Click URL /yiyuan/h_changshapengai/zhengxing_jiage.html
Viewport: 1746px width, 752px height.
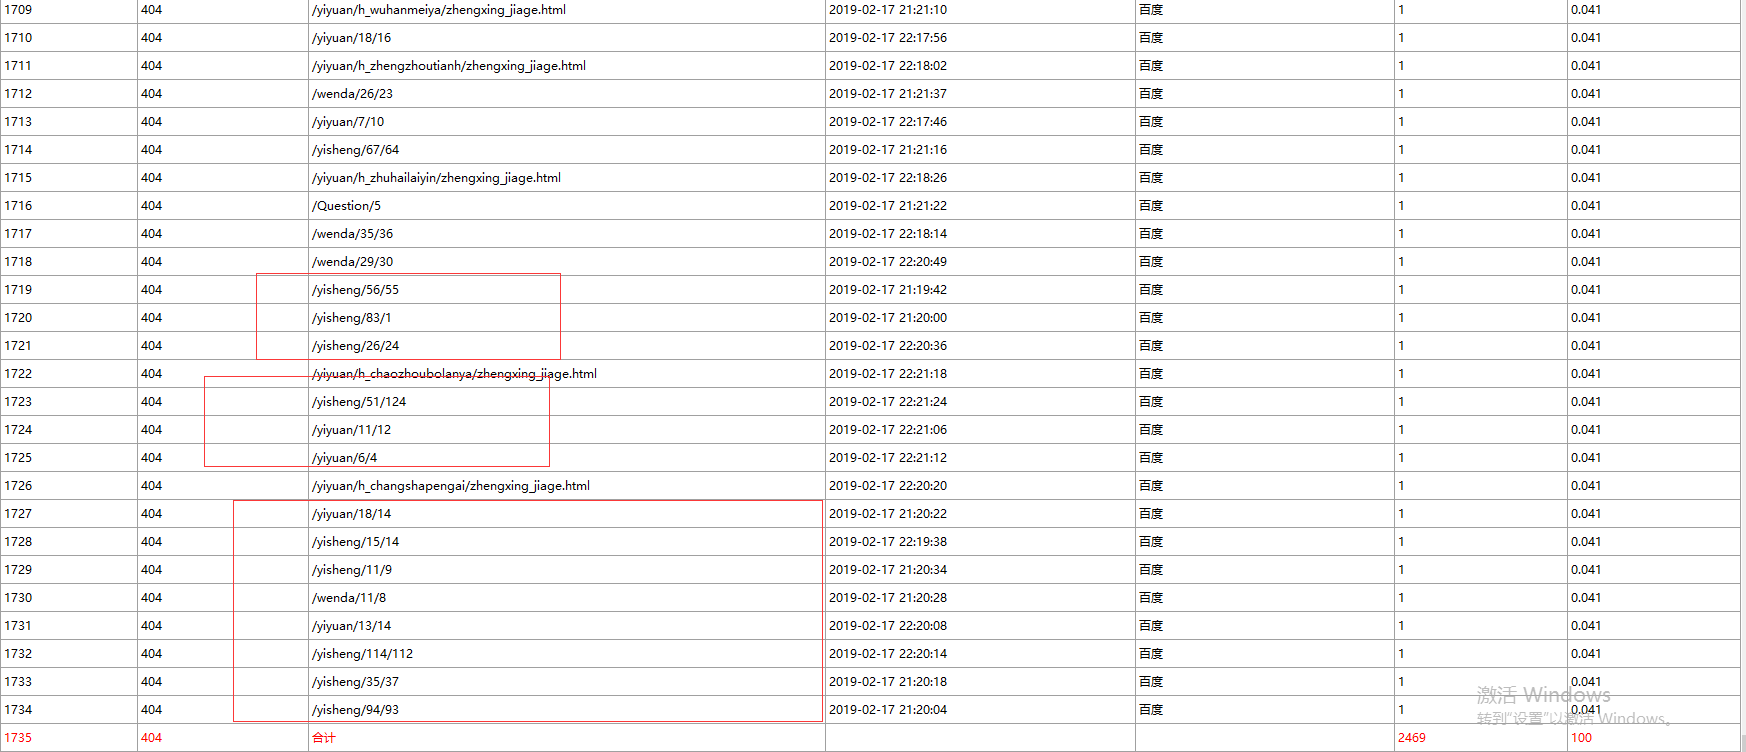pos(451,486)
